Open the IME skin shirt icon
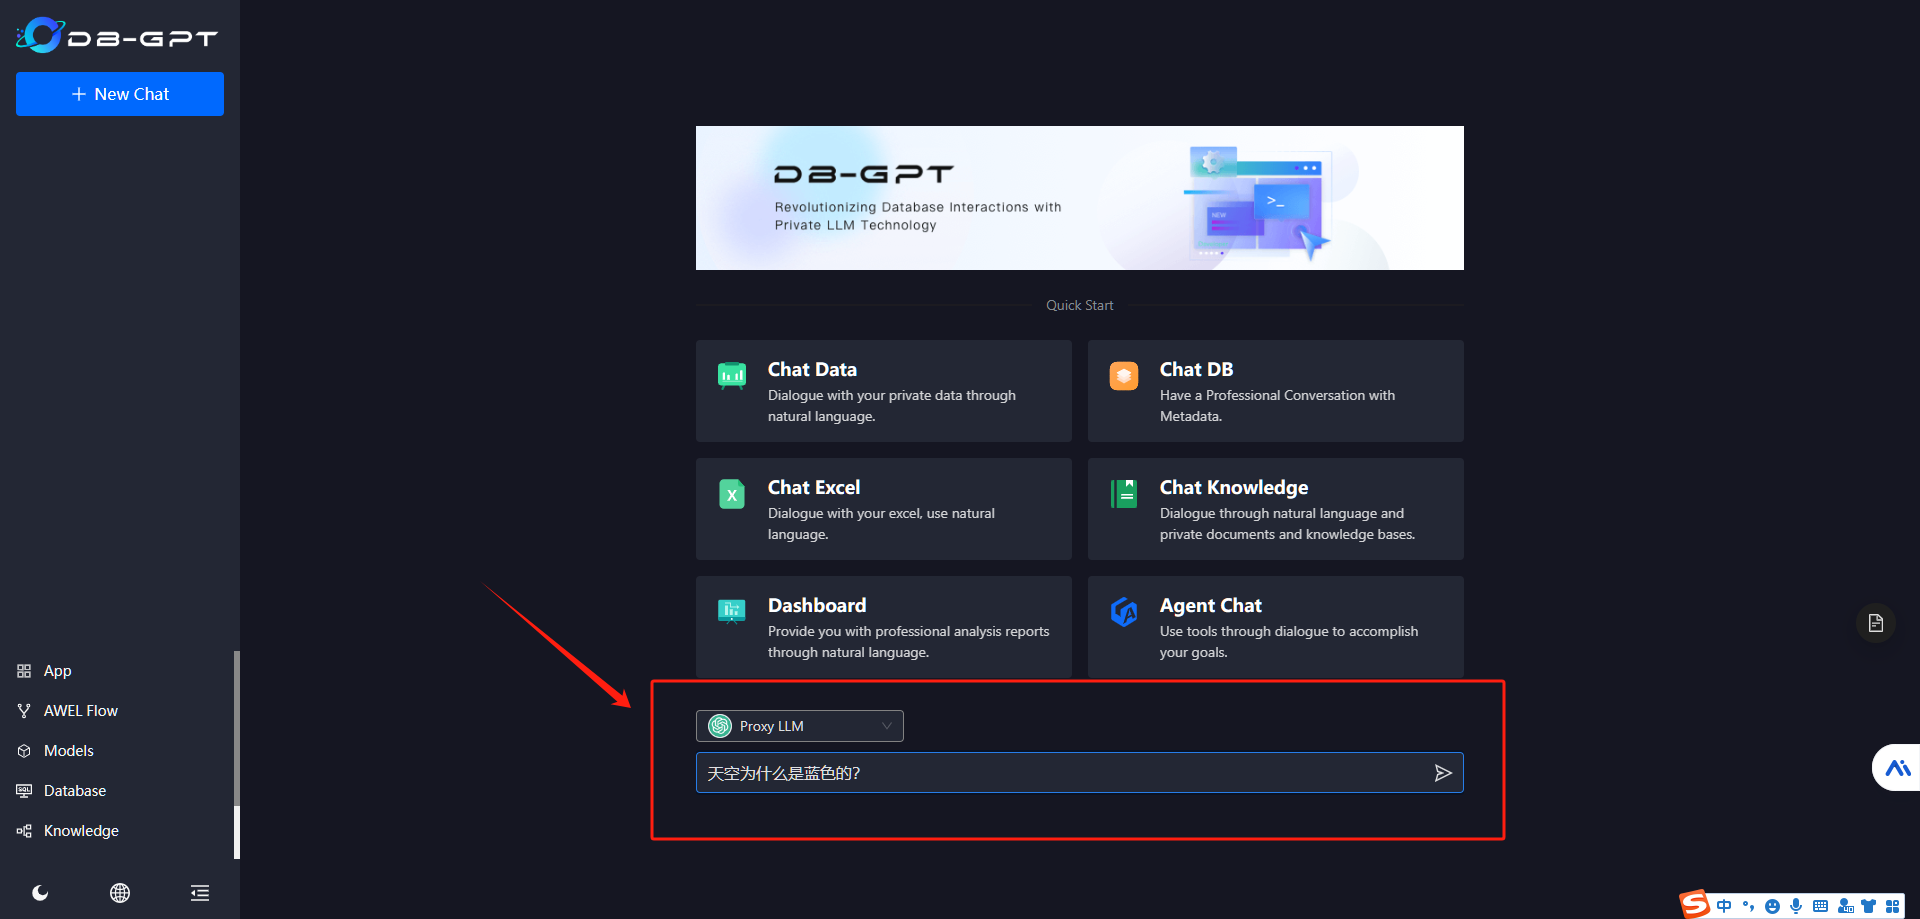The image size is (1920, 919). coord(1868,906)
